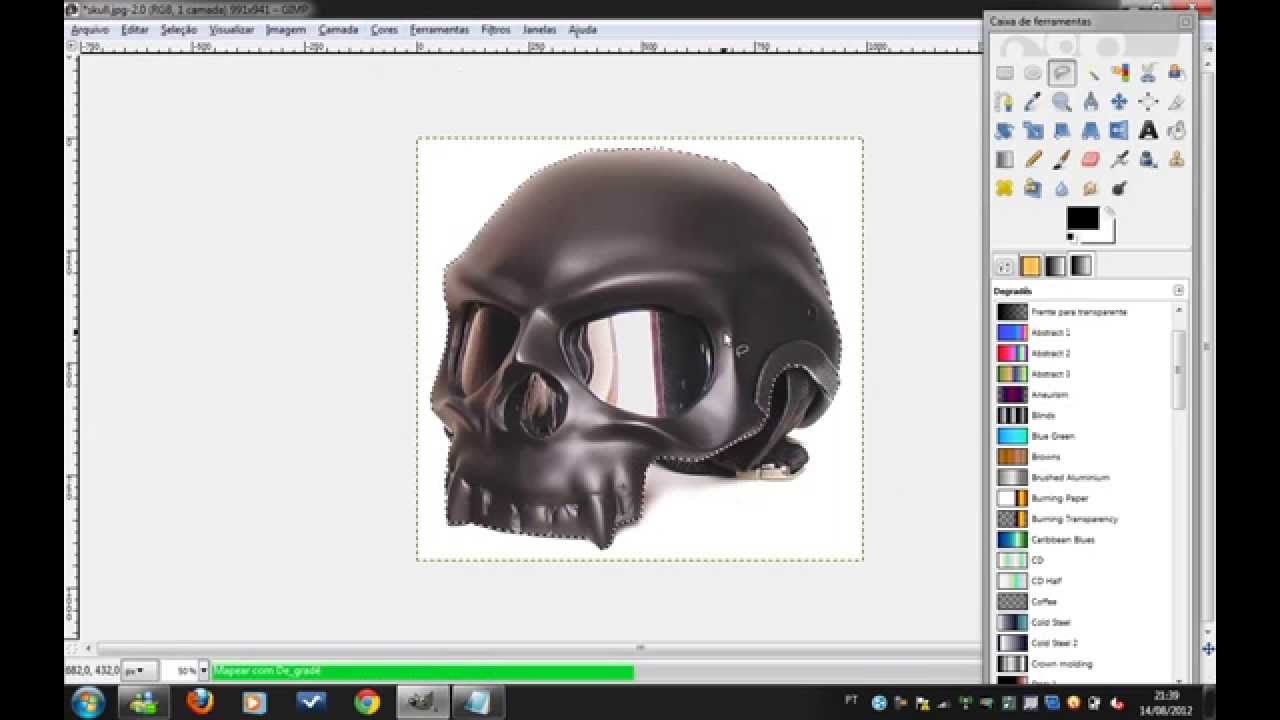The image size is (1280, 720).
Task: Open Firefox from the taskbar
Action: click(x=200, y=702)
